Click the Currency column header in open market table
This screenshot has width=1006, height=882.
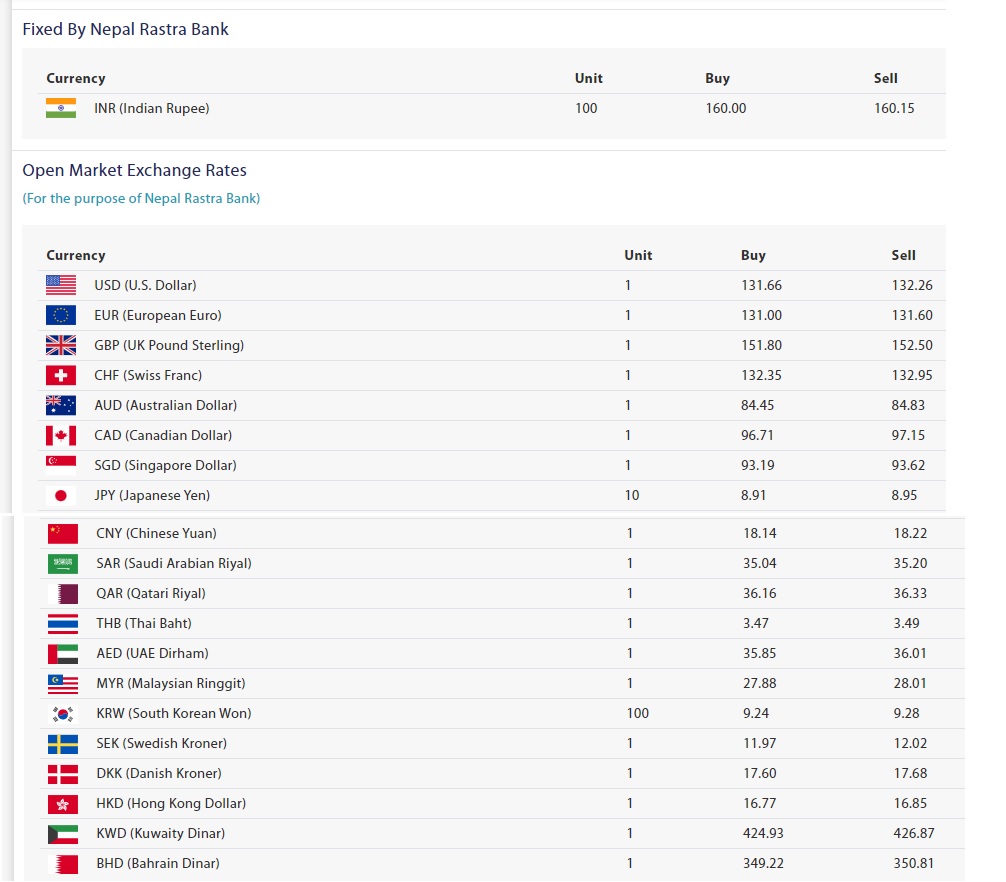(76, 255)
